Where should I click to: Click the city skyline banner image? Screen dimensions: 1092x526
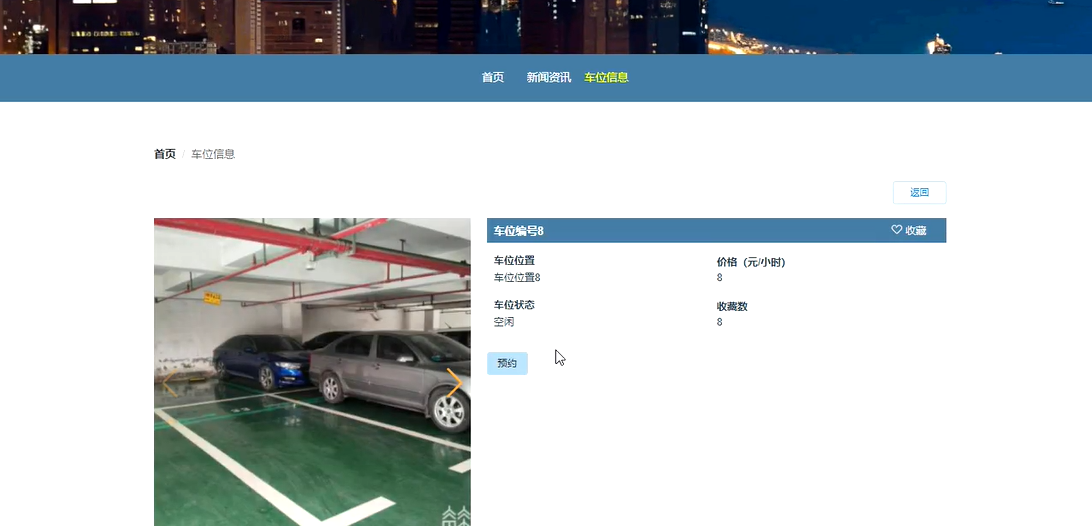546,26
